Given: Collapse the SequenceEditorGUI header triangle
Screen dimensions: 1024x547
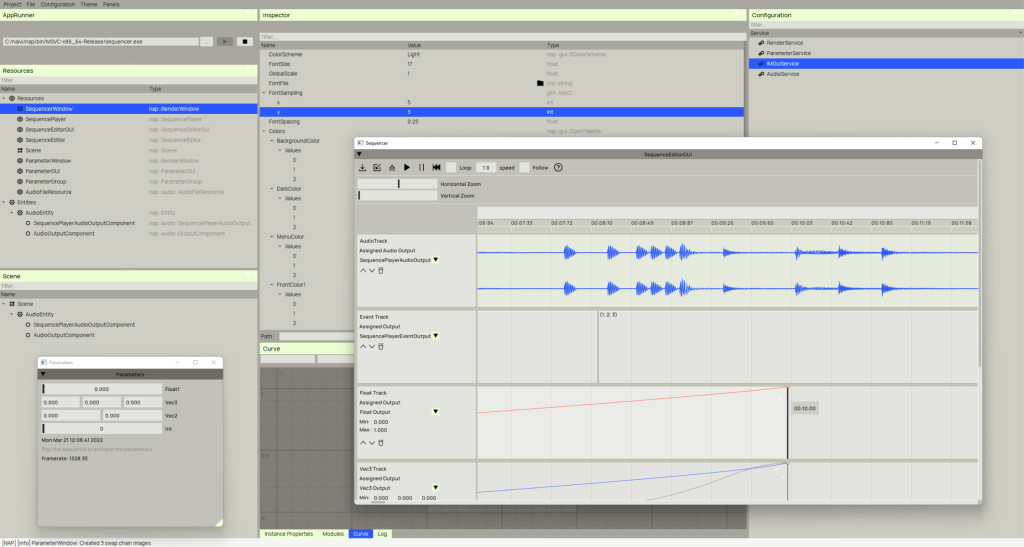Looking at the screenshot, I should point(360,155).
